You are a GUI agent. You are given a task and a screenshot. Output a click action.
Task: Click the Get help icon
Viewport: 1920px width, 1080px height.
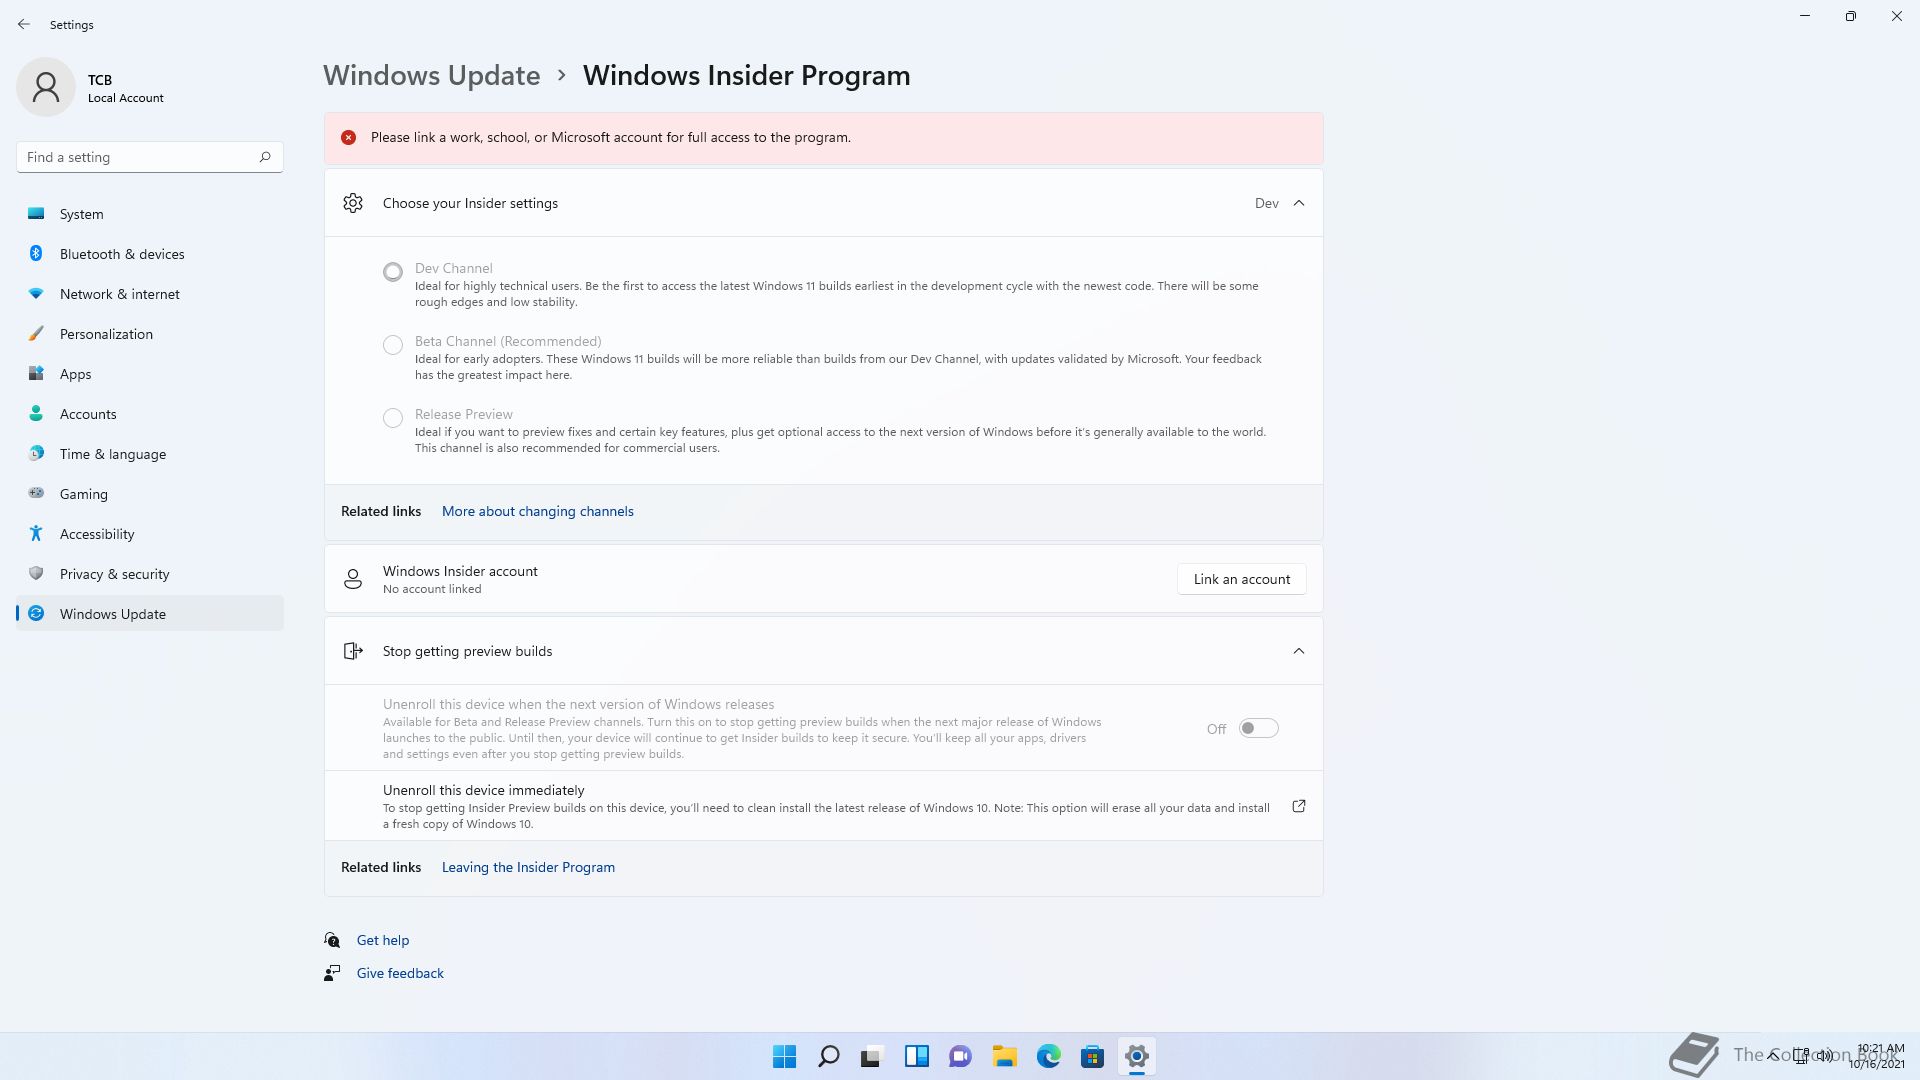(332, 940)
